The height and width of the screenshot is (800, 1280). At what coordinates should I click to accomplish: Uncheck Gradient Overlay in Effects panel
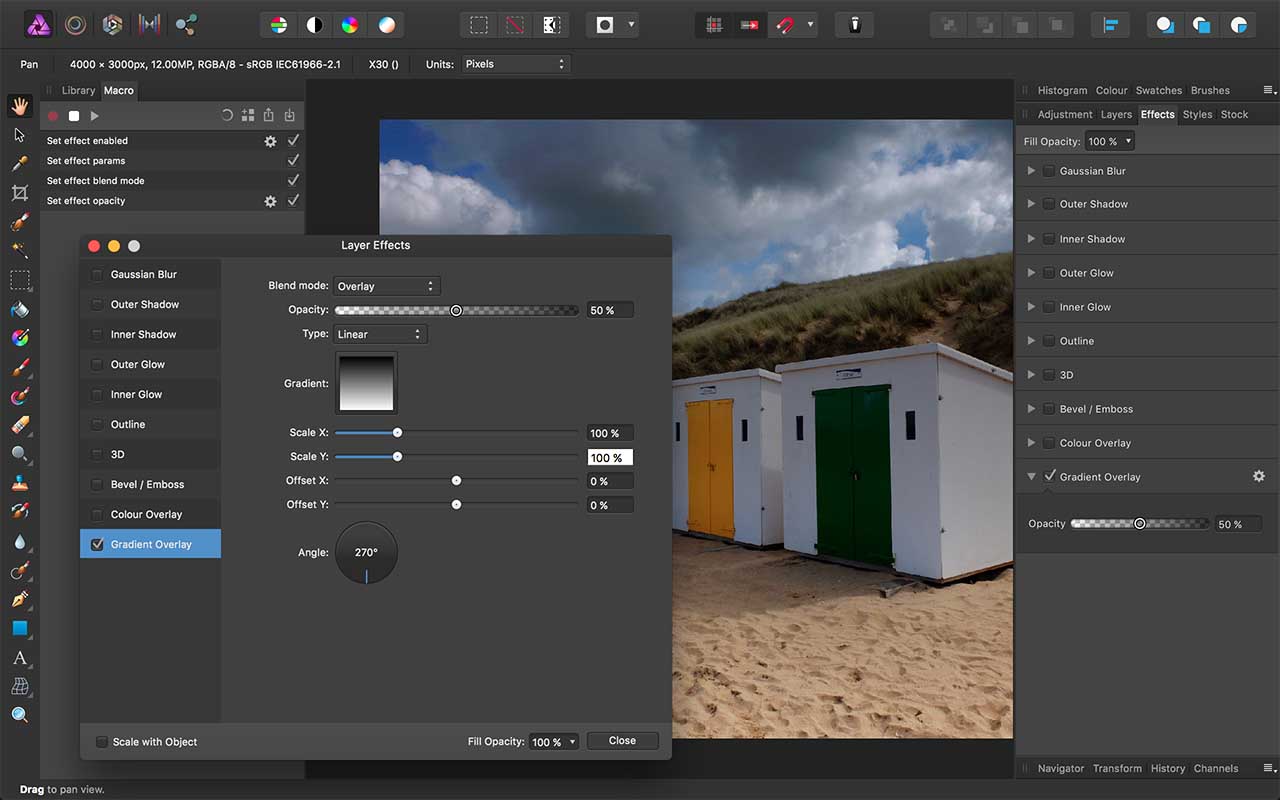pyautogui.click(x=1049, y=476)
